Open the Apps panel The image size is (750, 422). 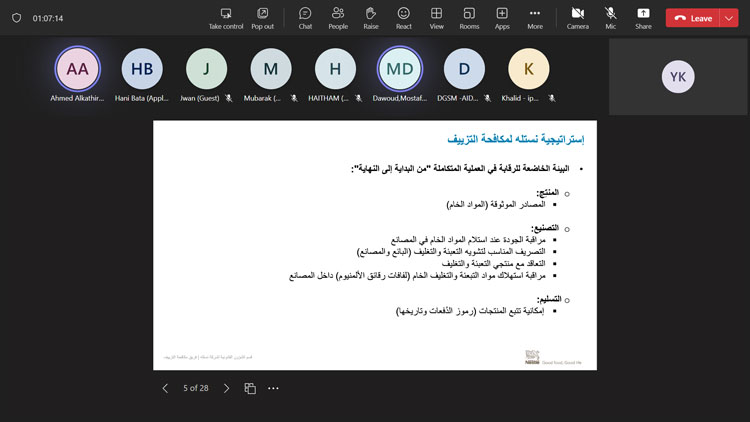[x=502, y=17]
